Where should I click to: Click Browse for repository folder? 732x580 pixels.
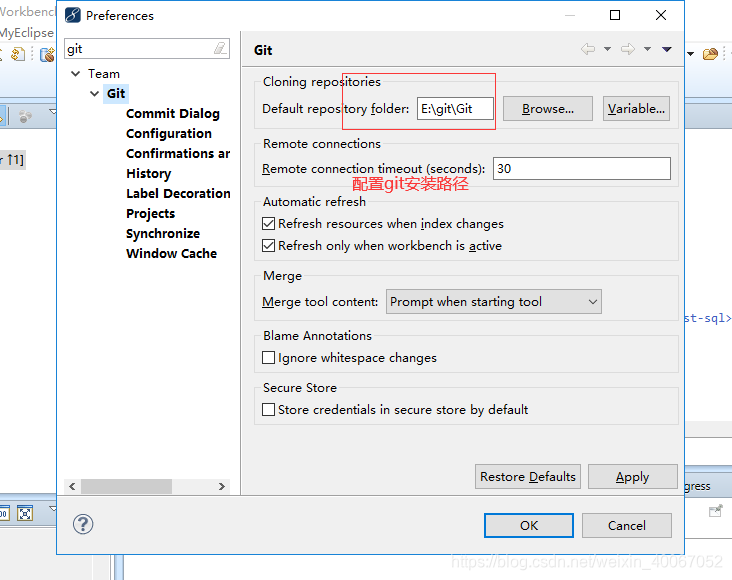coord(548,109)
